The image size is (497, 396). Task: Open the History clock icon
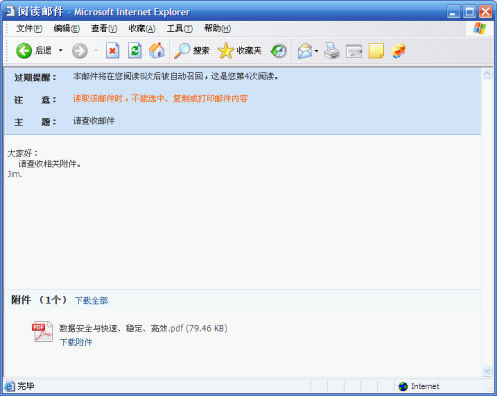[279, 51]
